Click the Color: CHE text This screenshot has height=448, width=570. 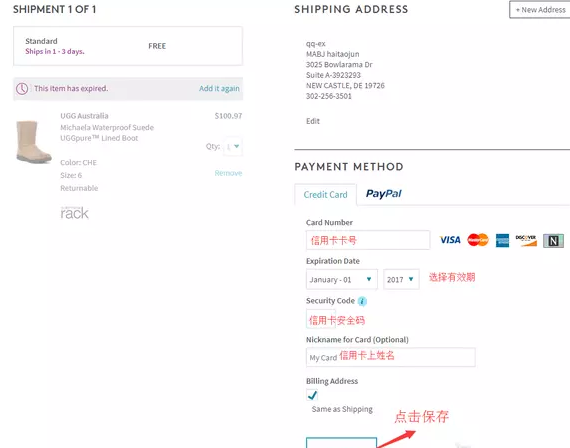[79, 163]
